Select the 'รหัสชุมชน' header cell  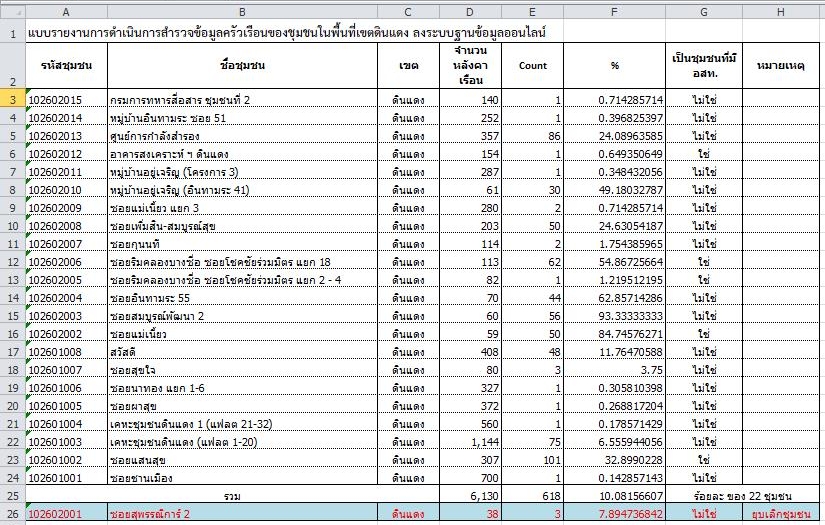pyautogui.click(x=66, y=66)
